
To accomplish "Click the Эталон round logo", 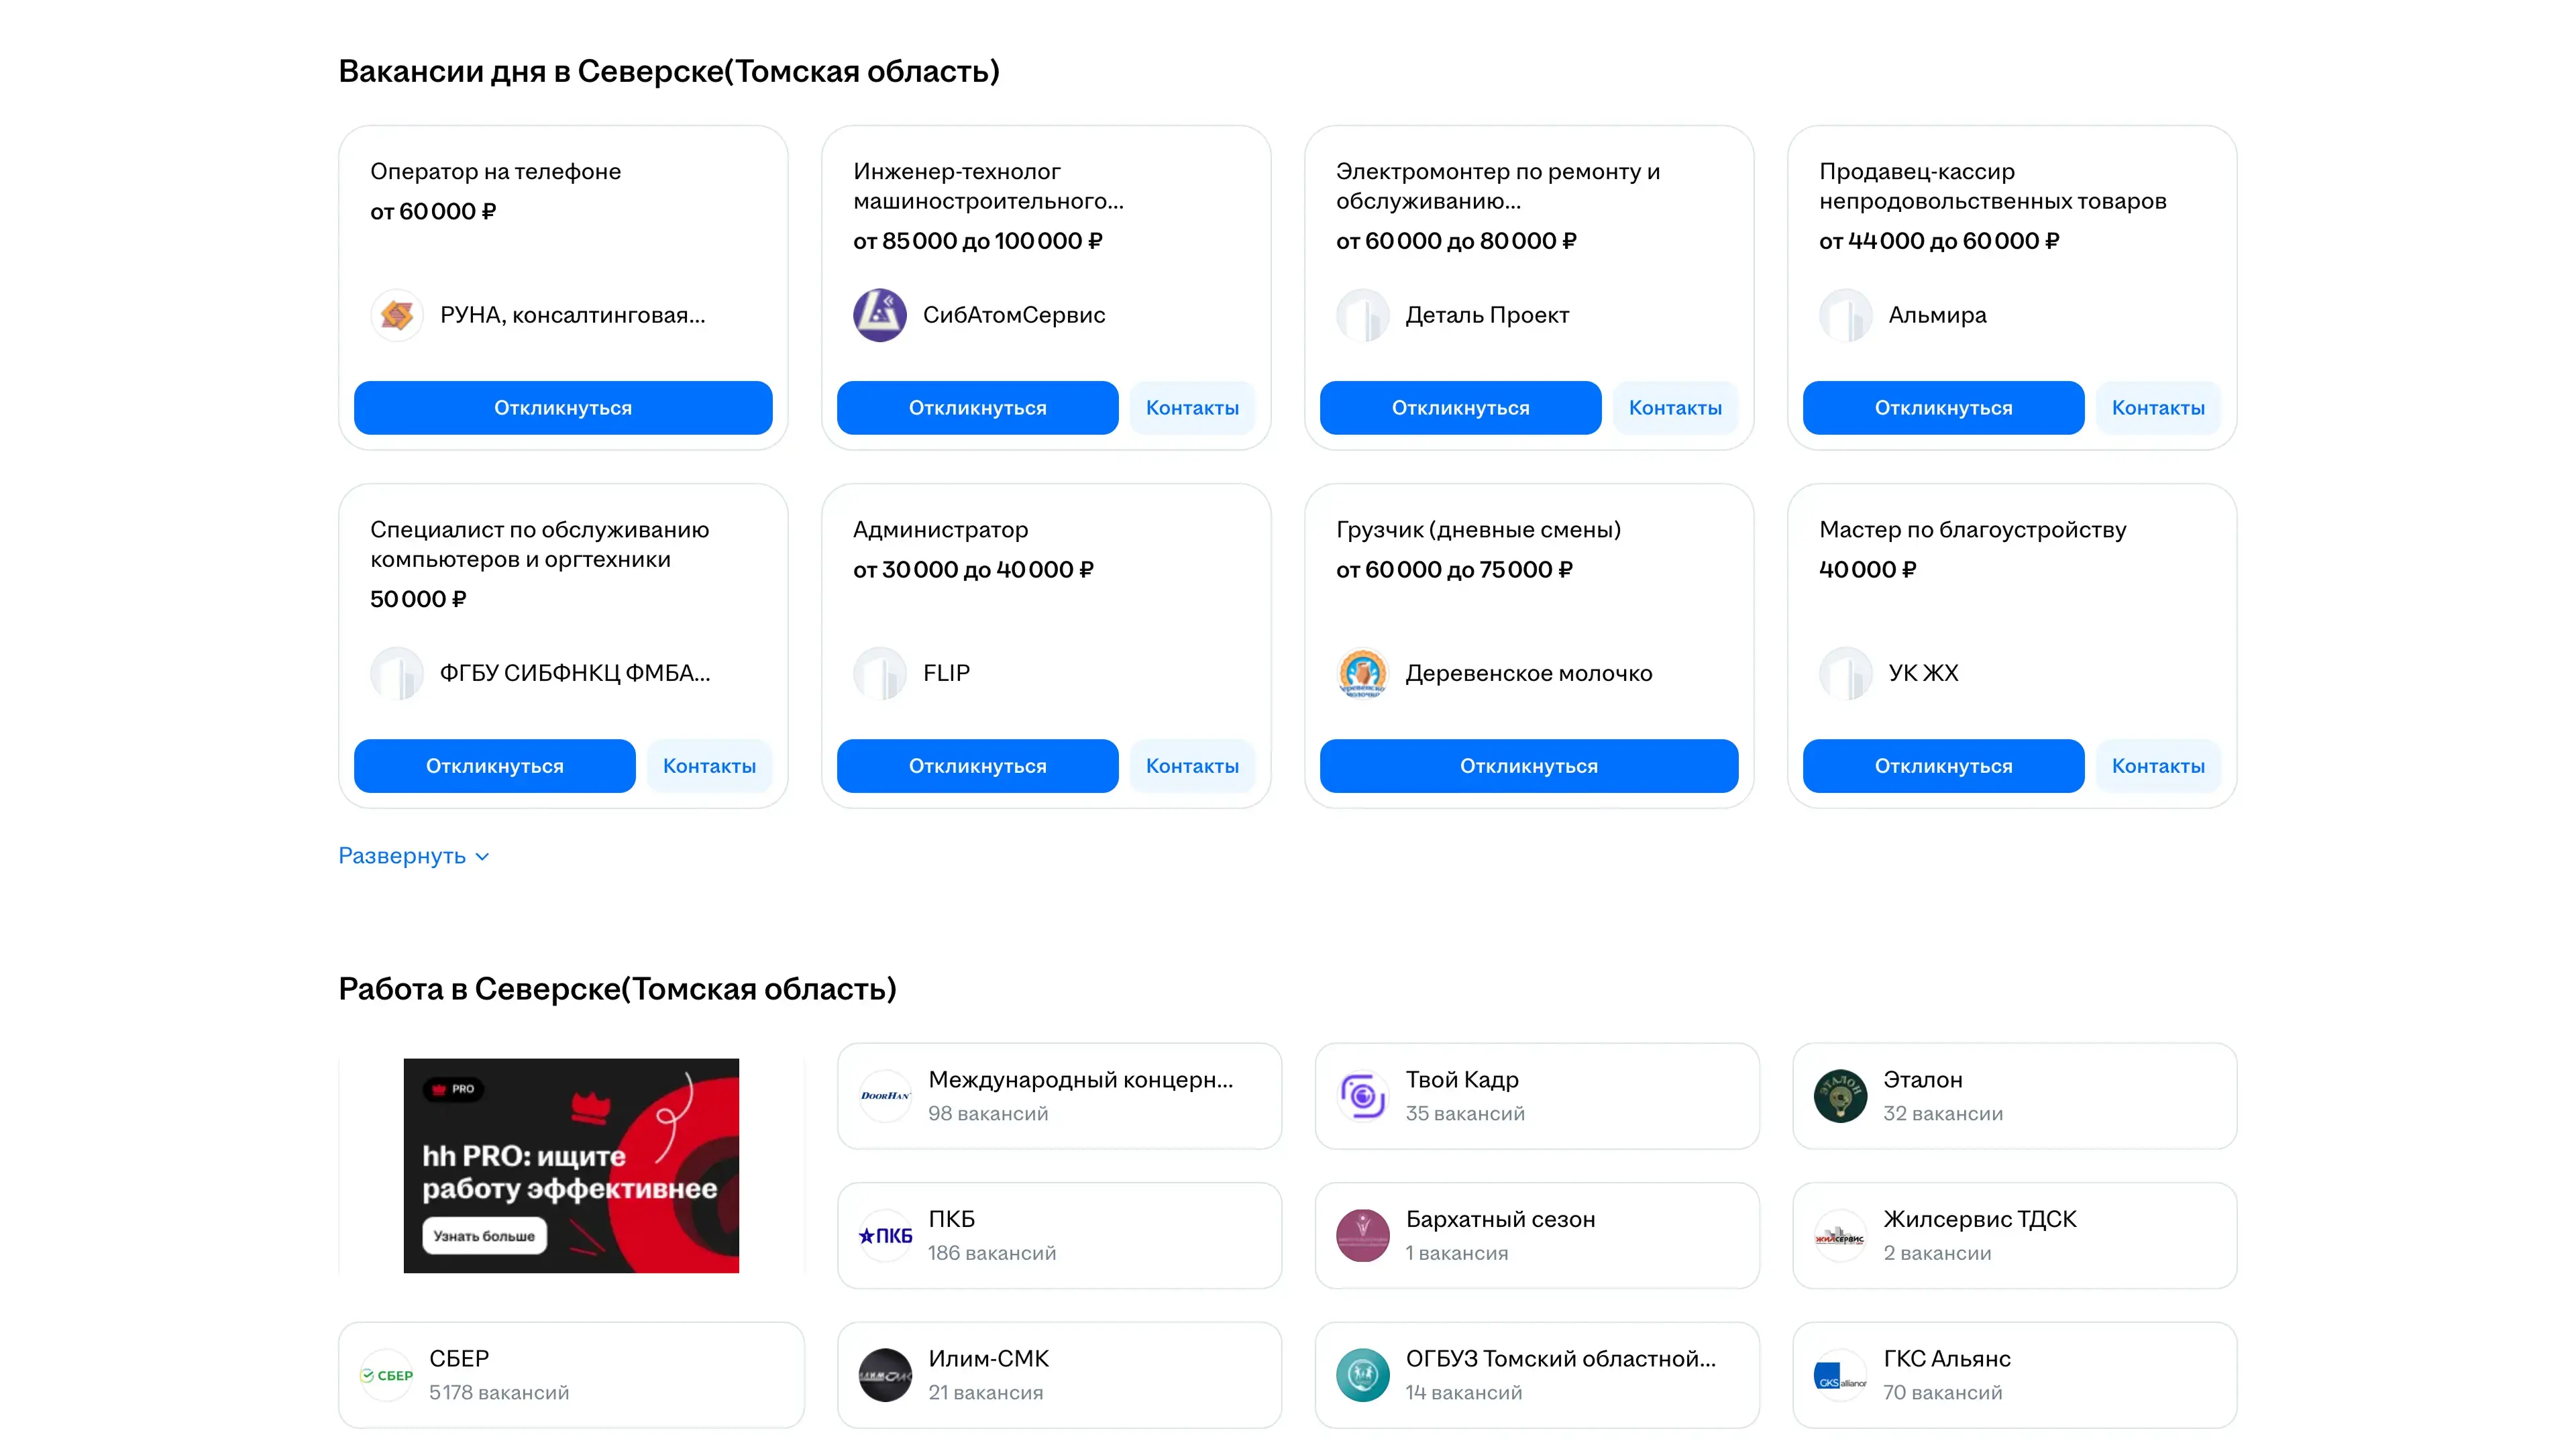I will click(x=1840, y=1096).
